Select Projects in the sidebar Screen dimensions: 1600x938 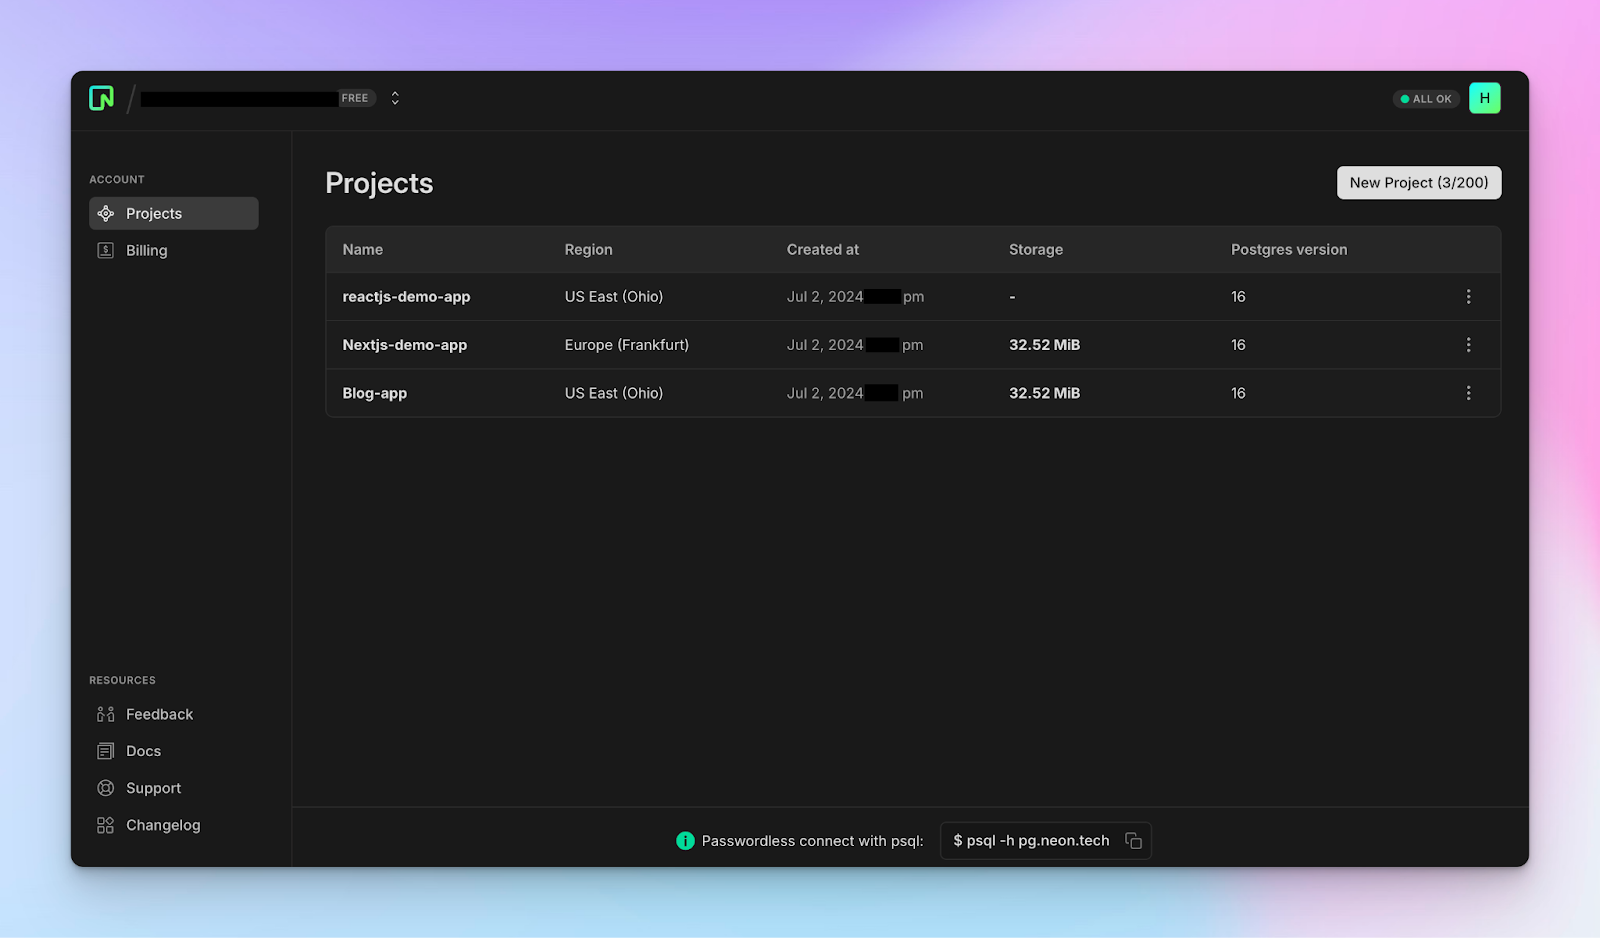(174, 213)
